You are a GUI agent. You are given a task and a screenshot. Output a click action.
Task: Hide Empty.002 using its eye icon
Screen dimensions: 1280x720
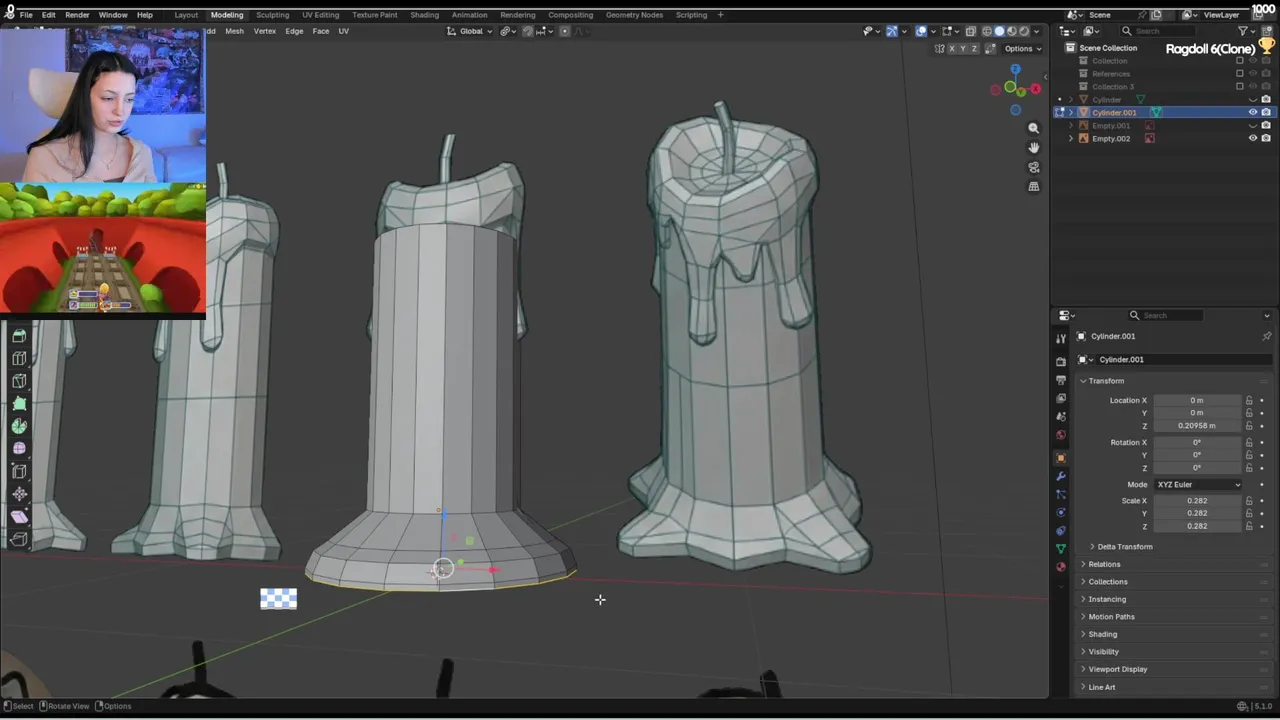[1252, 138]
